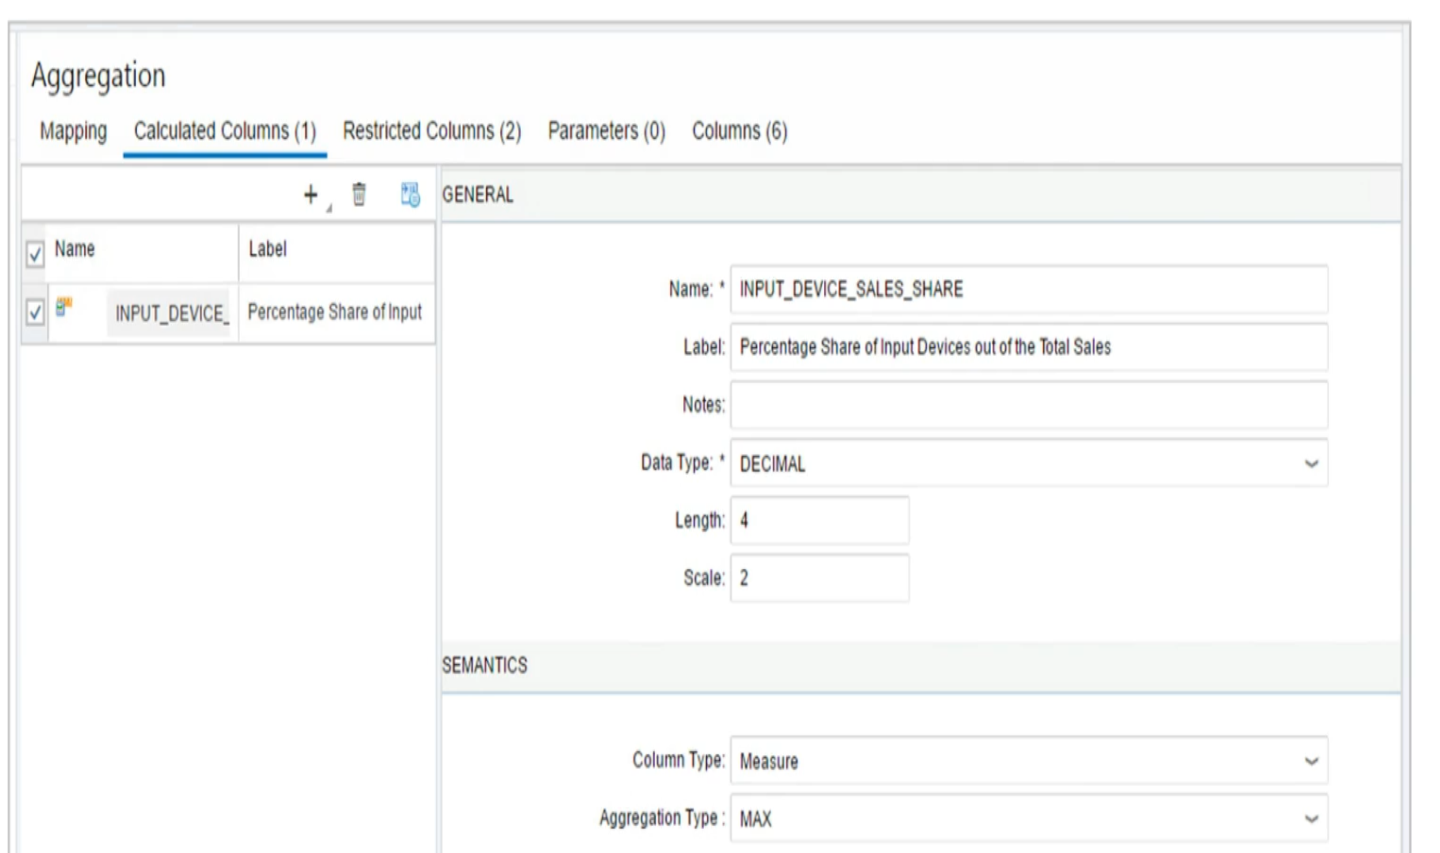Click calculated column icon in INPUT_DEVICE_ row
1440x853 pixels.
64,307
